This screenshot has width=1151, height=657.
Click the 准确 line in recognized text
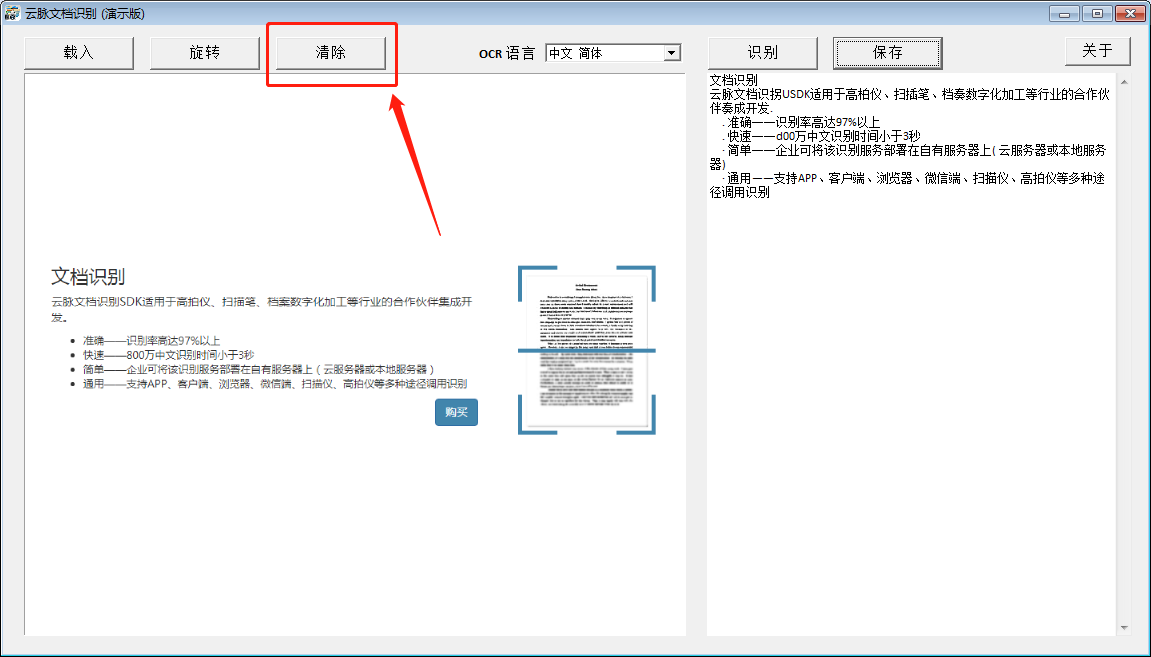click(x=803, y=123)
